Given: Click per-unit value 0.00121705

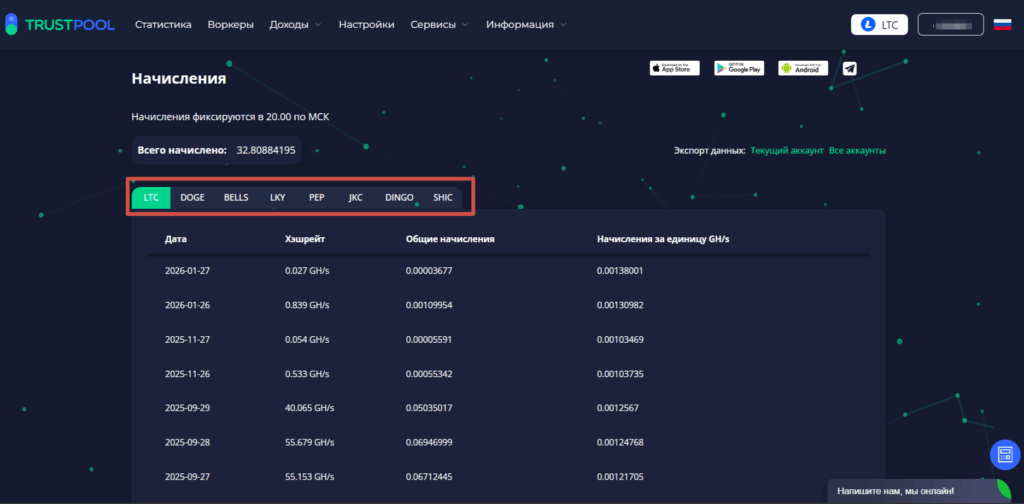Looking at the screenshot, I should point(620,477).
